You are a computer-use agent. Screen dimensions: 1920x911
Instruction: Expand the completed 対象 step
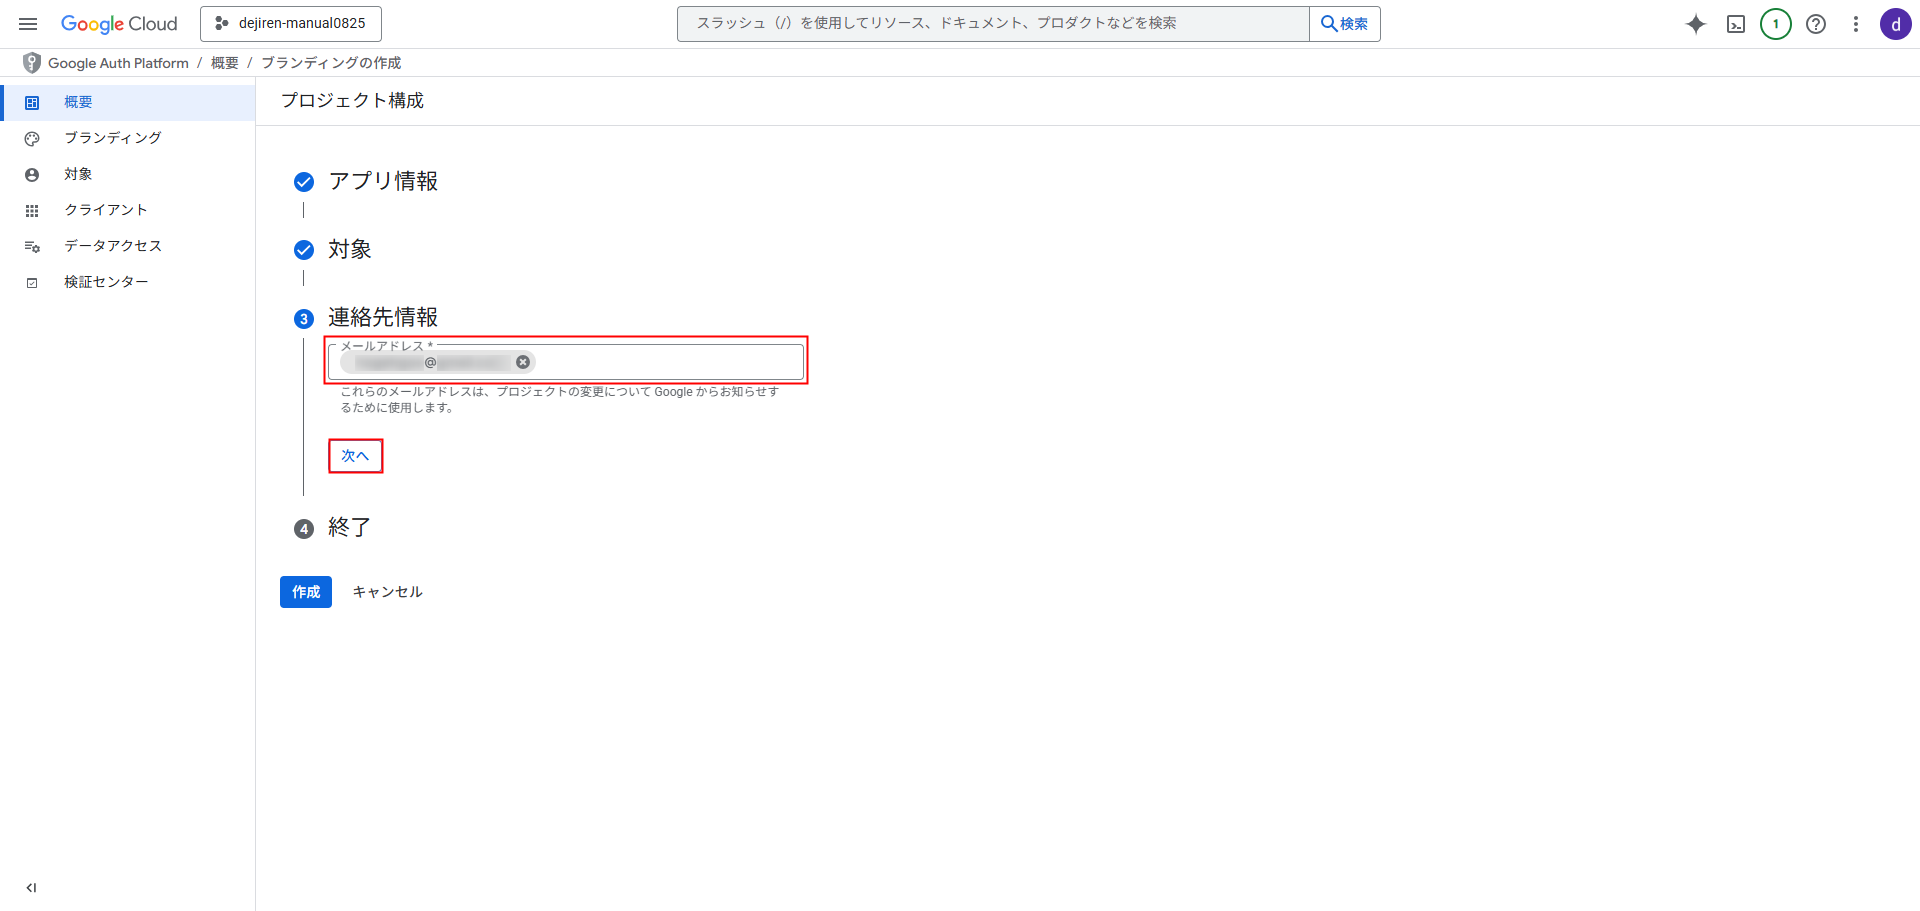tap(349, 249)
